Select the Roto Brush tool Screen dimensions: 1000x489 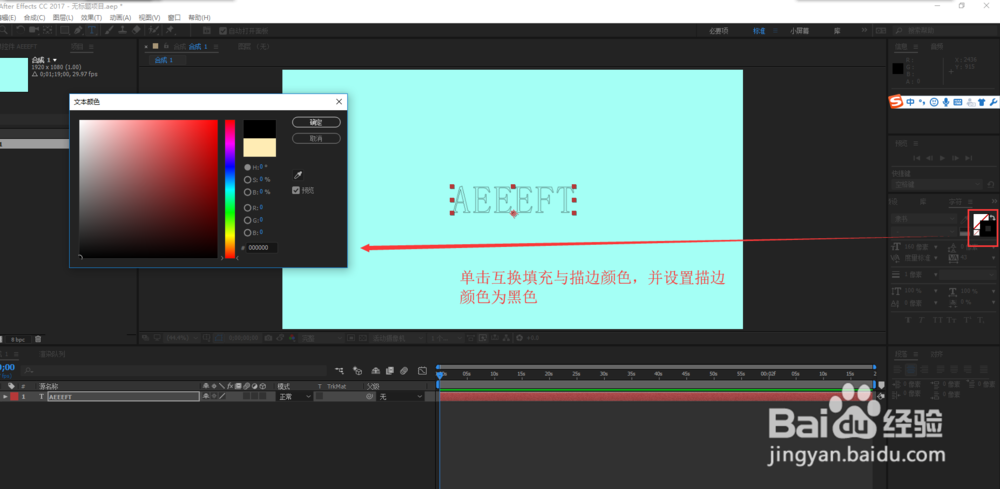pos(154,30)
